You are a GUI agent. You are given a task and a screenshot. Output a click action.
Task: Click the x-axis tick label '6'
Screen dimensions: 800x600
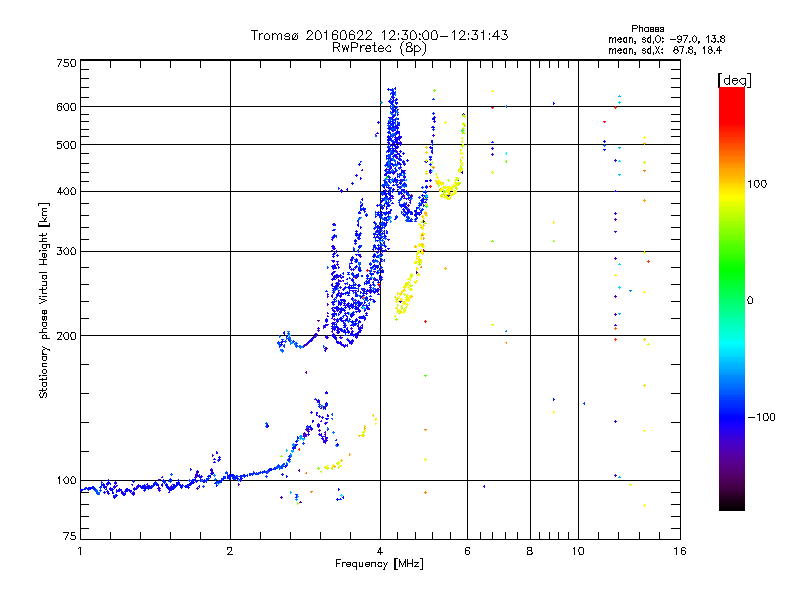tap(467, 551)
